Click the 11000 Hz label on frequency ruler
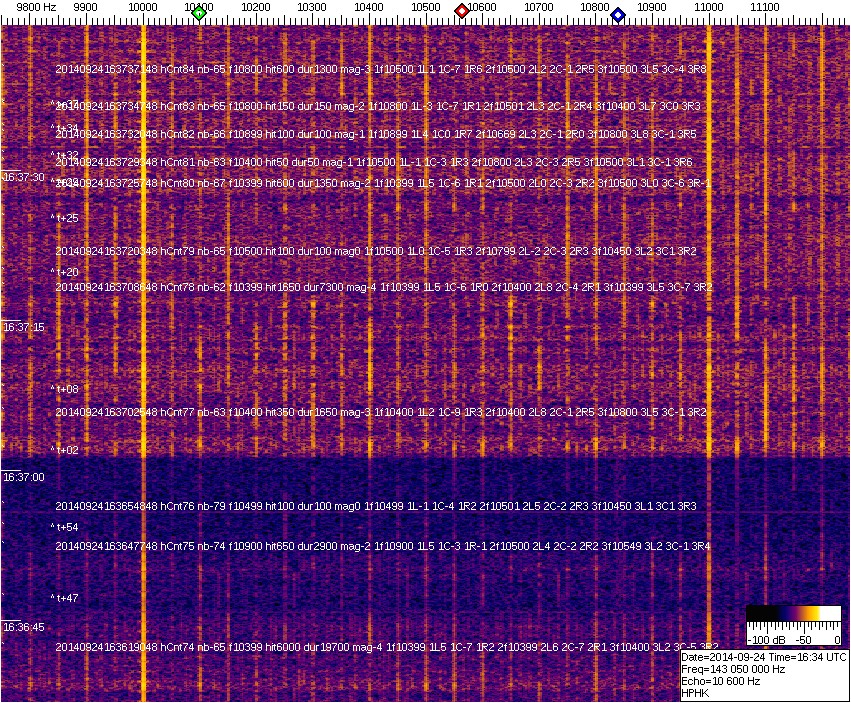 click(709, 7)
